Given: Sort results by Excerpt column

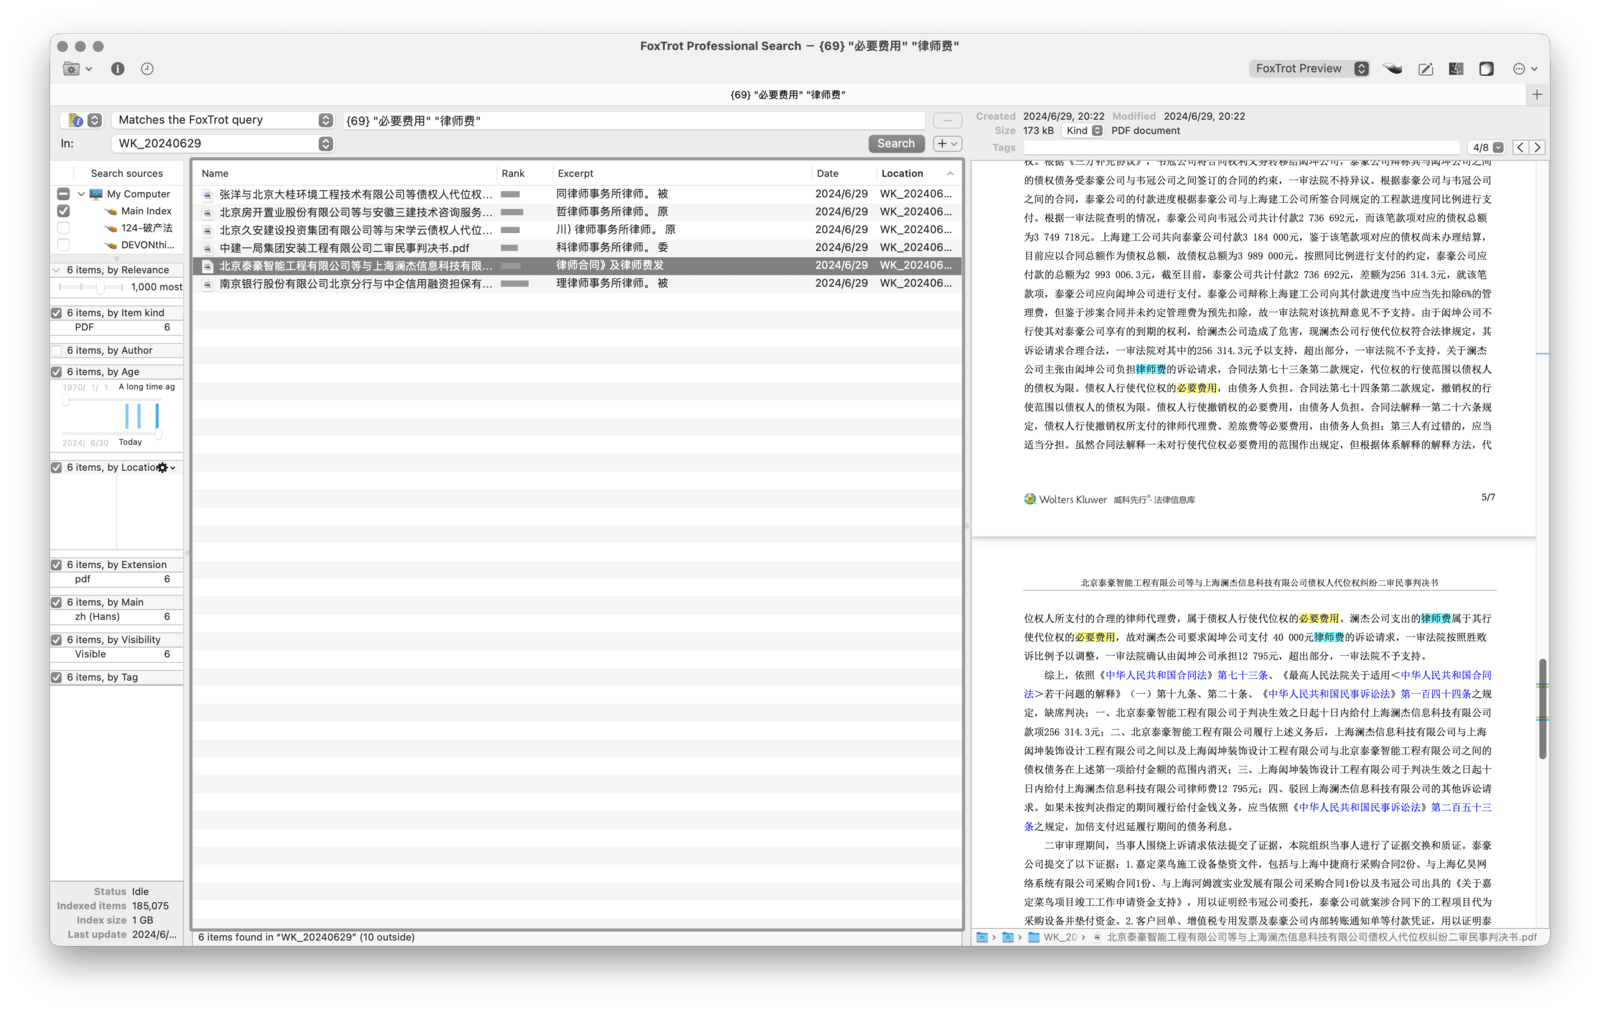Looking at the screenshot, I should [x=681, y=173].
